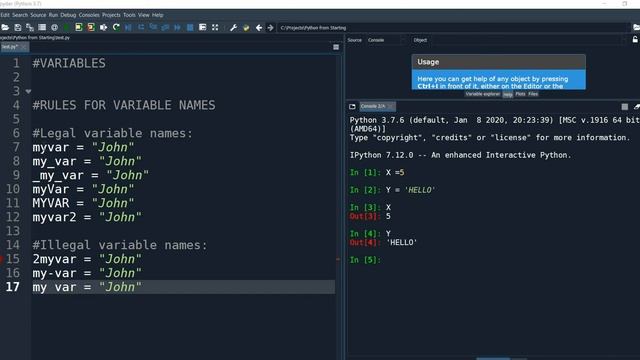This screenshot has width=640, height=360.
Task: Click the '2myvar = "John"' code line
Action: point(87,259)
